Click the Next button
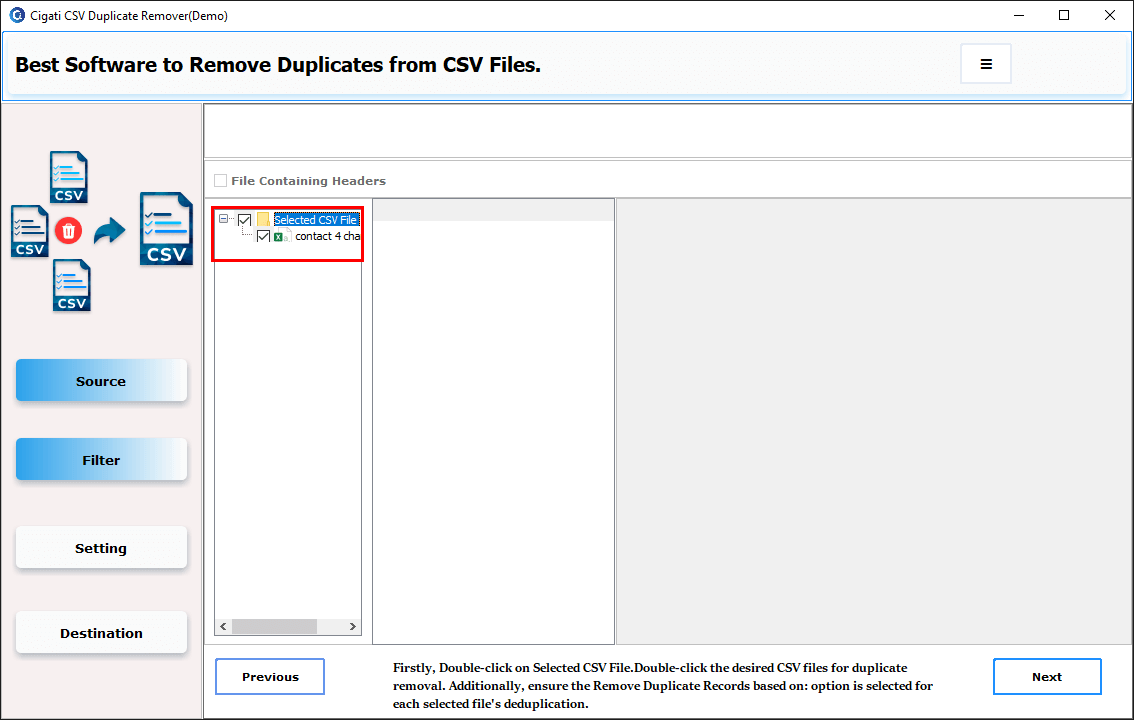The image size is (1134, 720). [x=1047, y=677]
